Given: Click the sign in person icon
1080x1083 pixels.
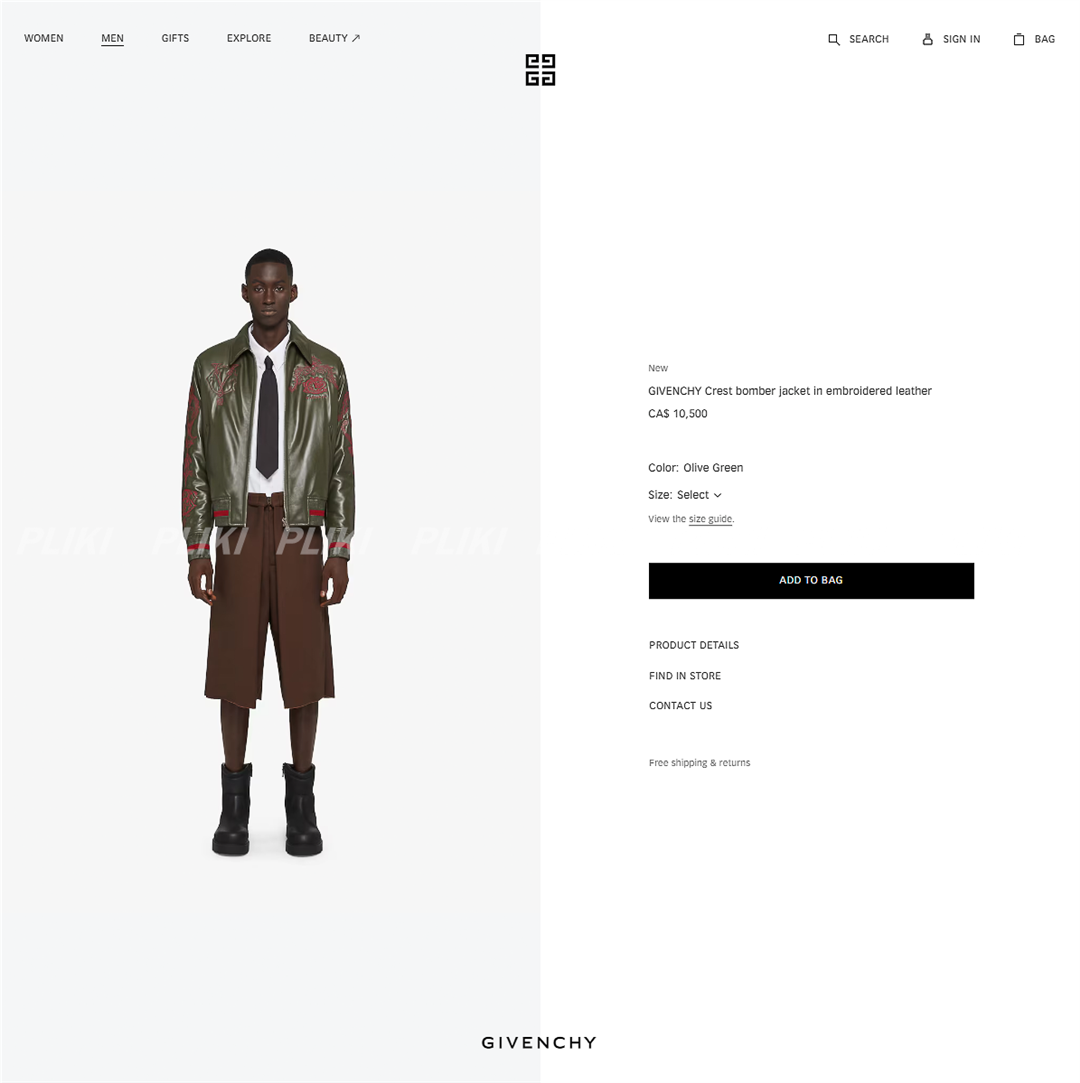Looking at the screenshot, I should [x=927, y=39].
